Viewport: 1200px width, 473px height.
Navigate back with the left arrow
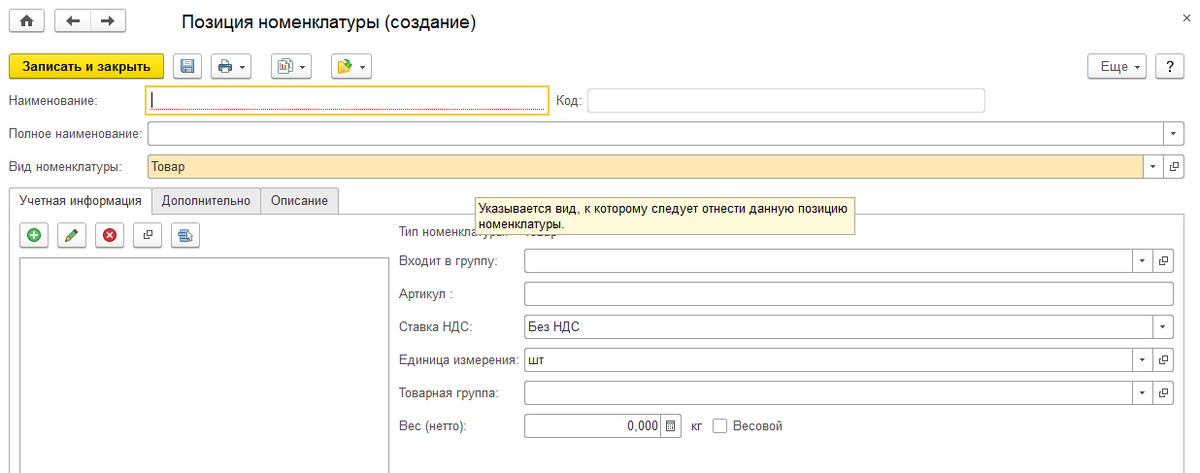tap(73, 21)
